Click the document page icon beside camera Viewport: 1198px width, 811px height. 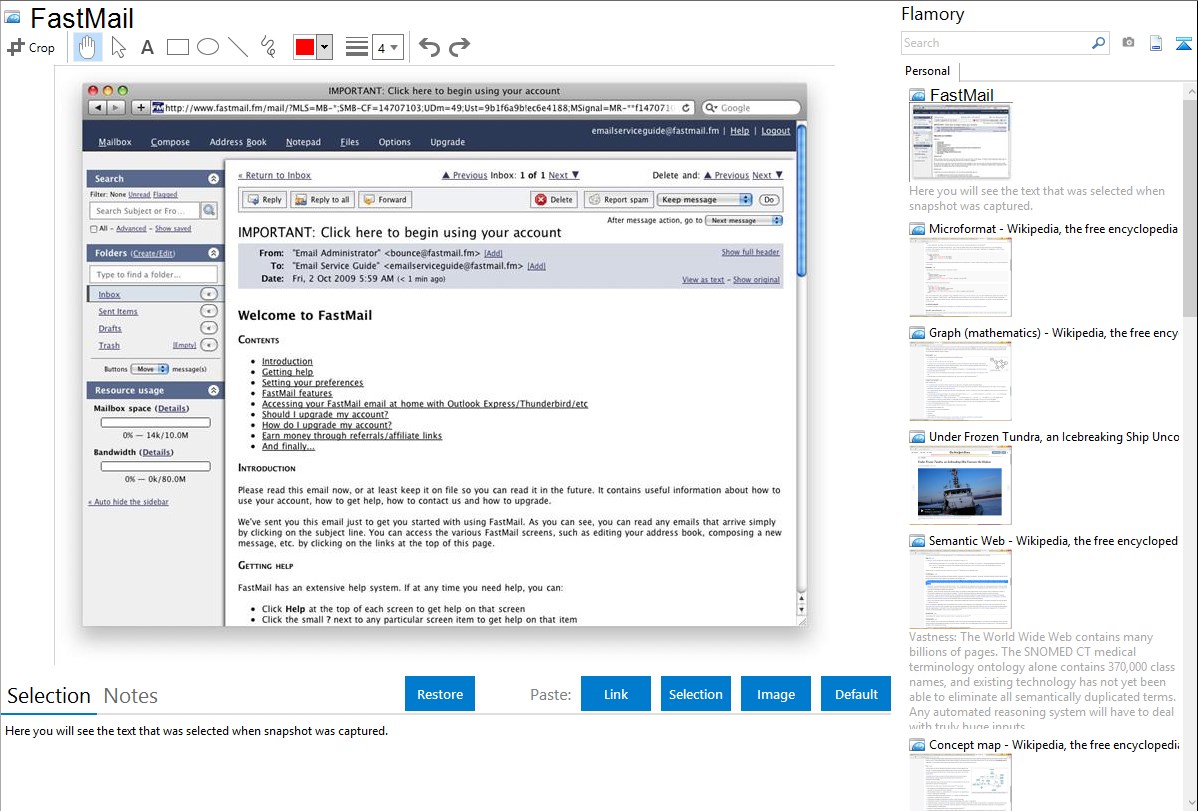point(1156,43)
